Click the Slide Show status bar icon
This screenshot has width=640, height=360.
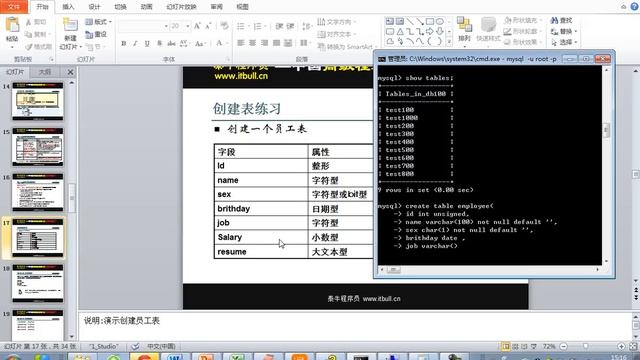click(x=534, y=347)
